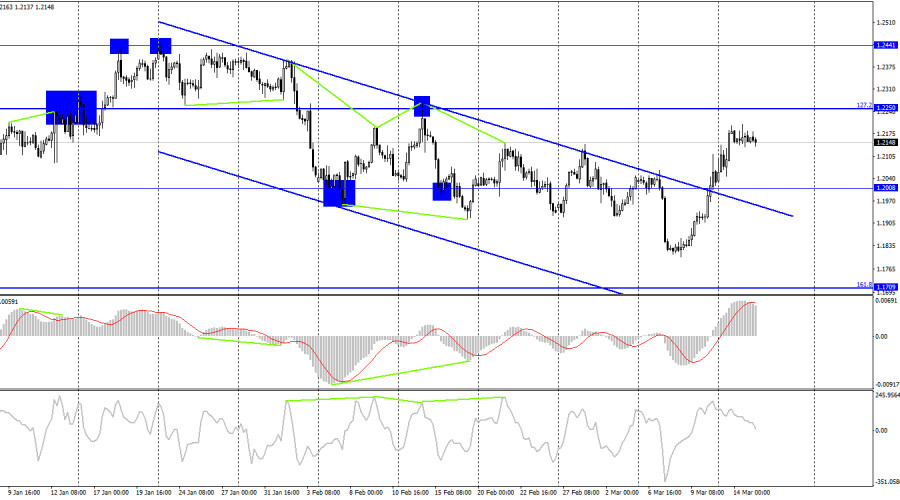Click the 1.2175 price axis value

coord(886,134)
